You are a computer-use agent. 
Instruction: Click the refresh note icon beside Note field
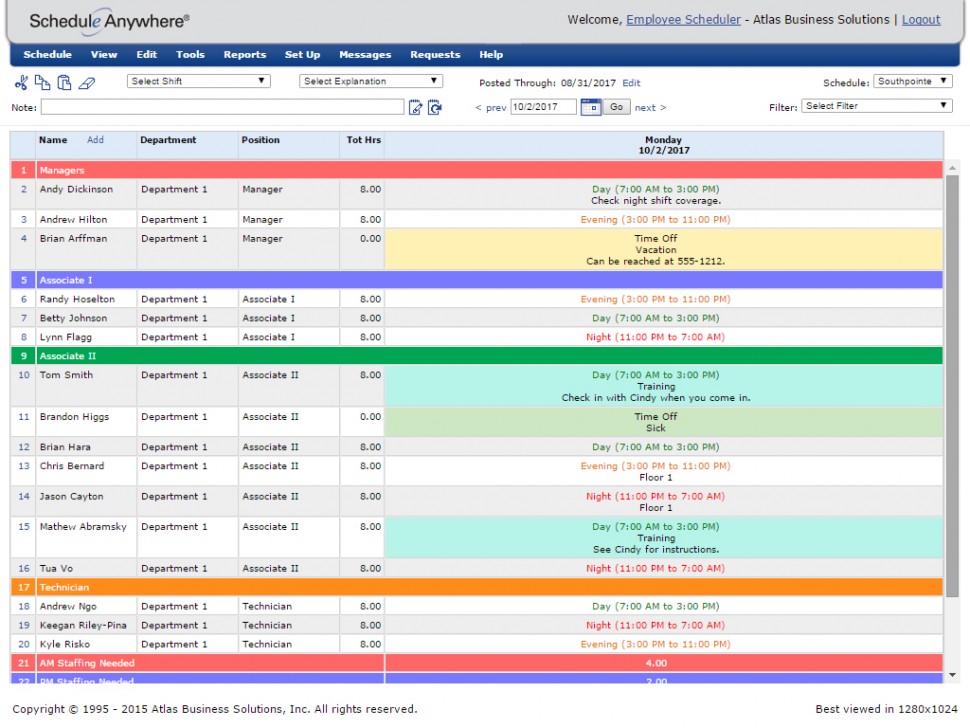click(435, 108)
